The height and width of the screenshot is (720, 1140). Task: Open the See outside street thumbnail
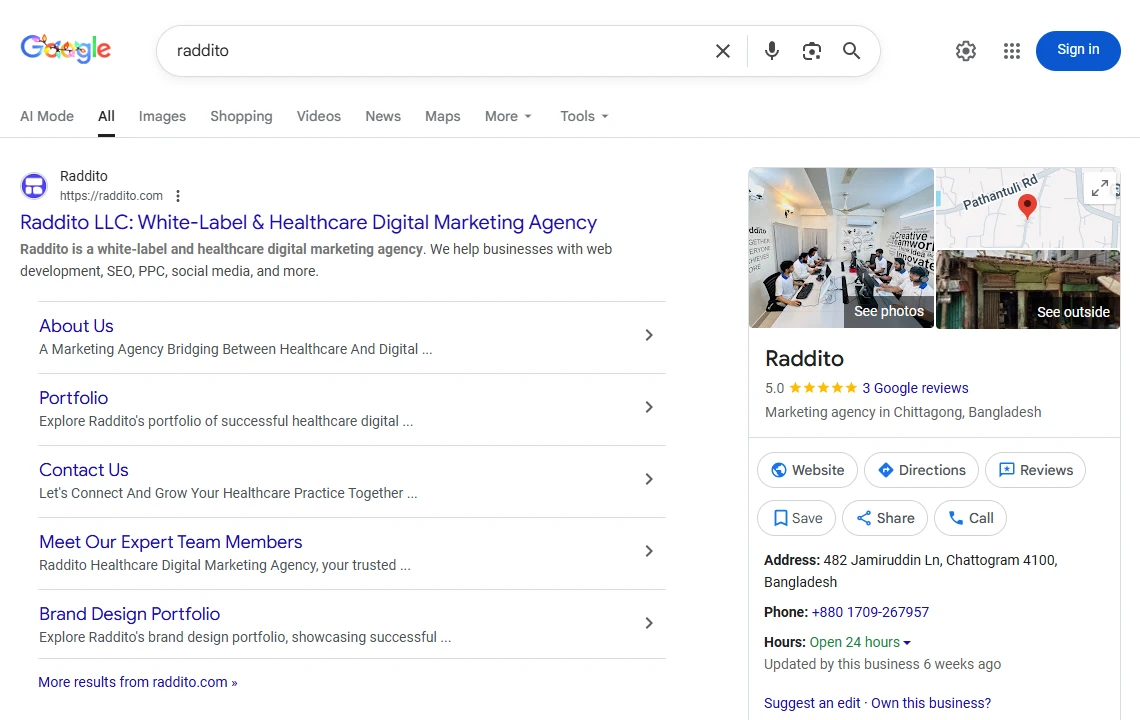(1028, 289)
